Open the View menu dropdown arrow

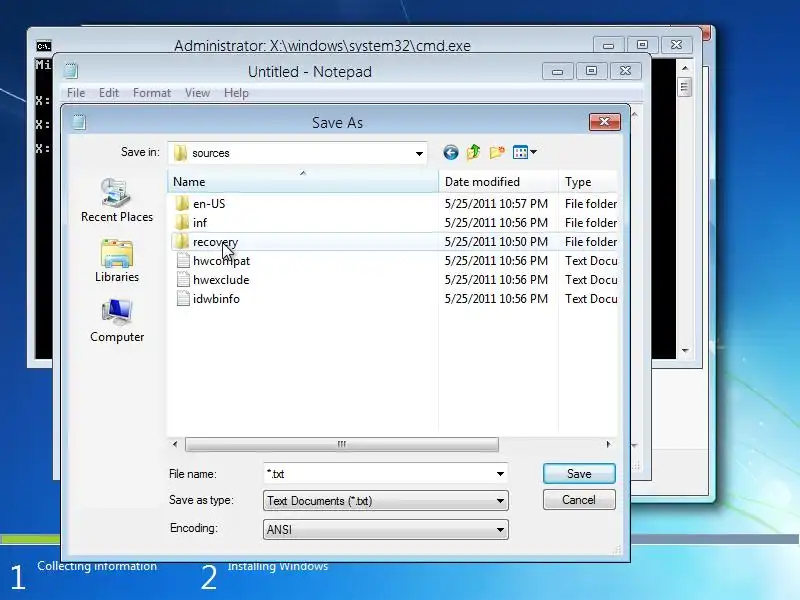[533, 152]
